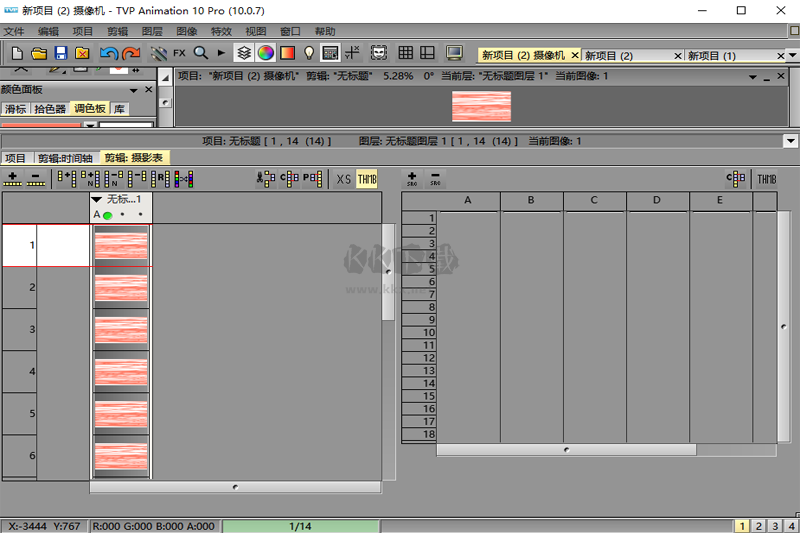800x533 pixels.
Task: Switch to the 剪辑:时间轴 tab
Action: click(x=65, y=158)
